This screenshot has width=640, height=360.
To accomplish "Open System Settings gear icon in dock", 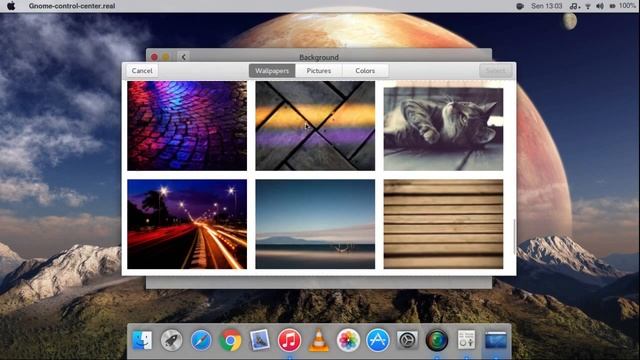I will [x=407, y=340].
